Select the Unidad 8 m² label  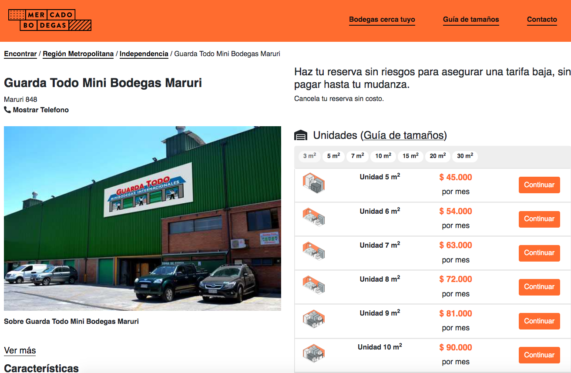tap(380, 279)
